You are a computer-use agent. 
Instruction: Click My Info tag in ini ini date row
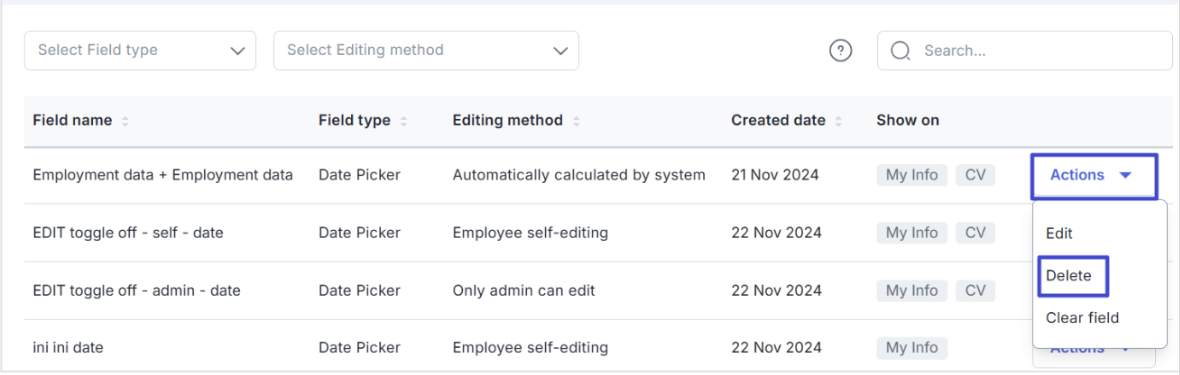click(x=912, y=348)
